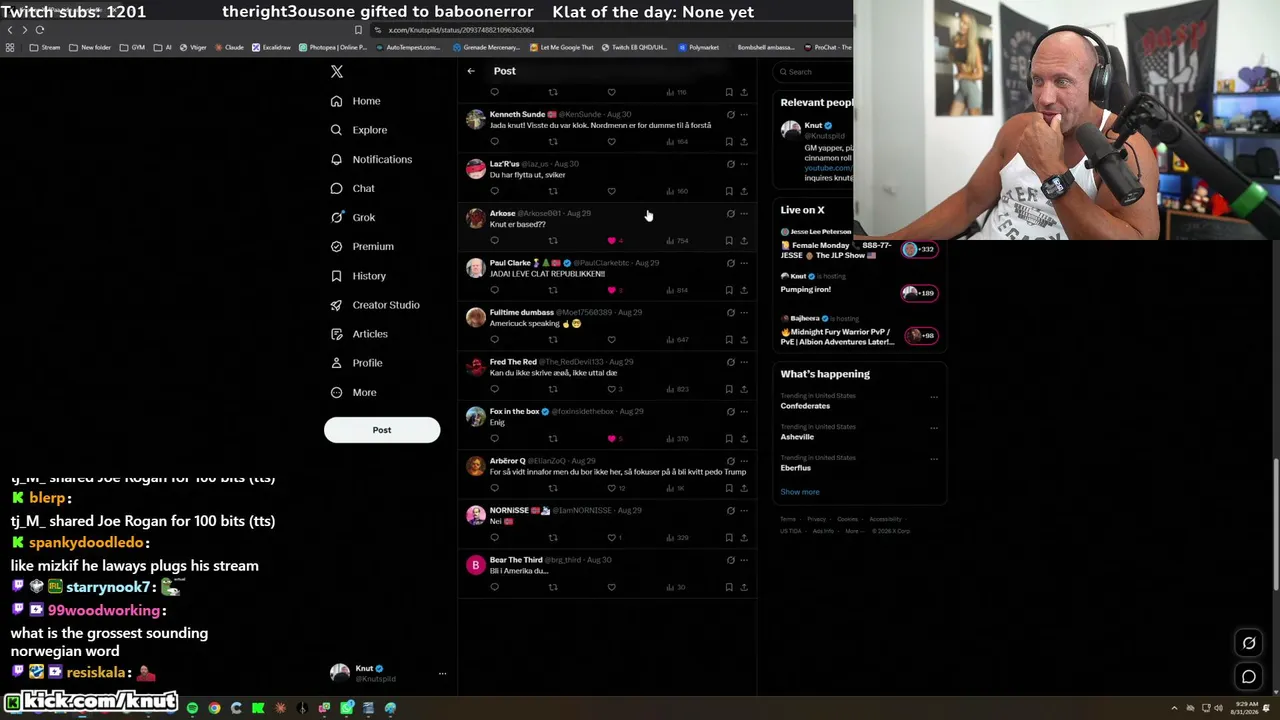1280x720 pixels.
Task: Click the X search field
Action: click(x=815, y=72)
